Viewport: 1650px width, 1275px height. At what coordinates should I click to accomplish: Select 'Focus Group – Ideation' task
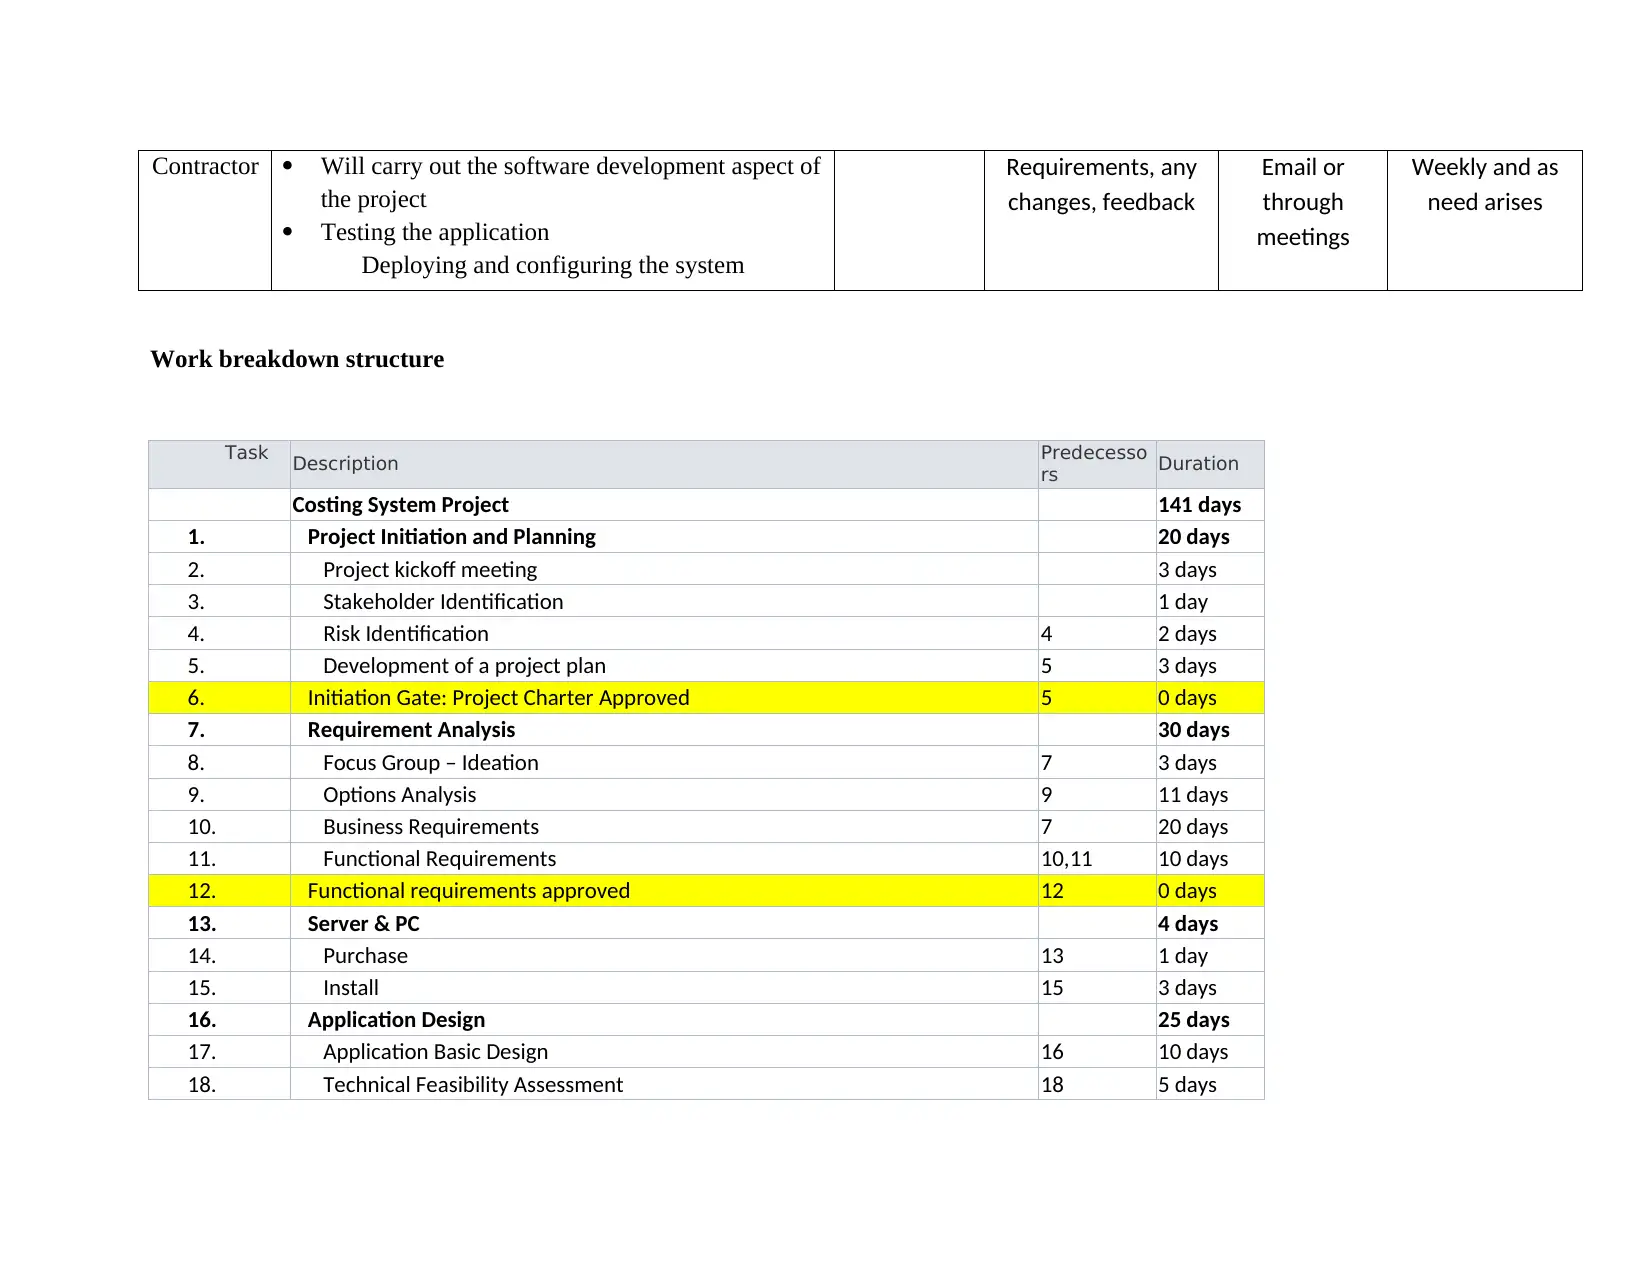click(431, 763)
